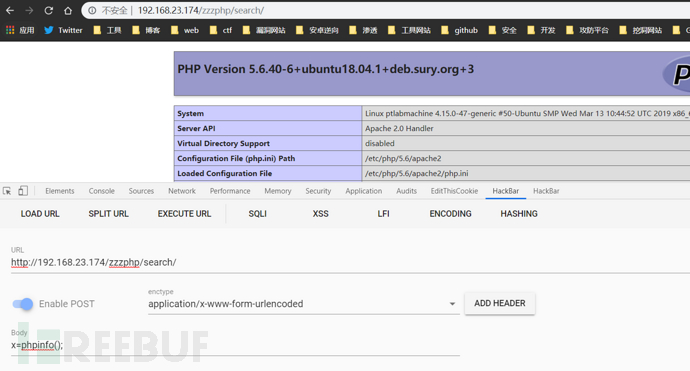Open the Twitter bookmark
Image resolution: width=690 pixels, height=371 pixels.
(x=63, y=30)
